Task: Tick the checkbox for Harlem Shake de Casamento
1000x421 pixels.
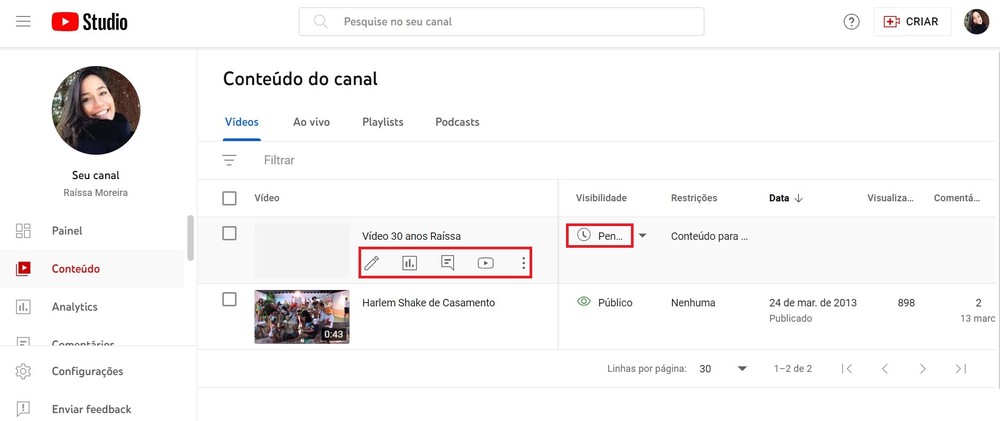Action: (230, 299)
